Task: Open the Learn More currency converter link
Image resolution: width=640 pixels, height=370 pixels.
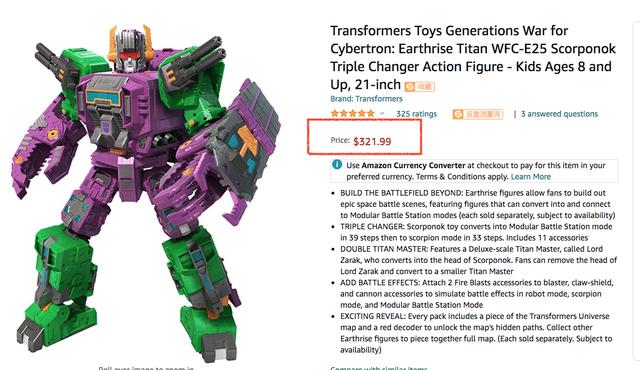Action: coord(531,177)
